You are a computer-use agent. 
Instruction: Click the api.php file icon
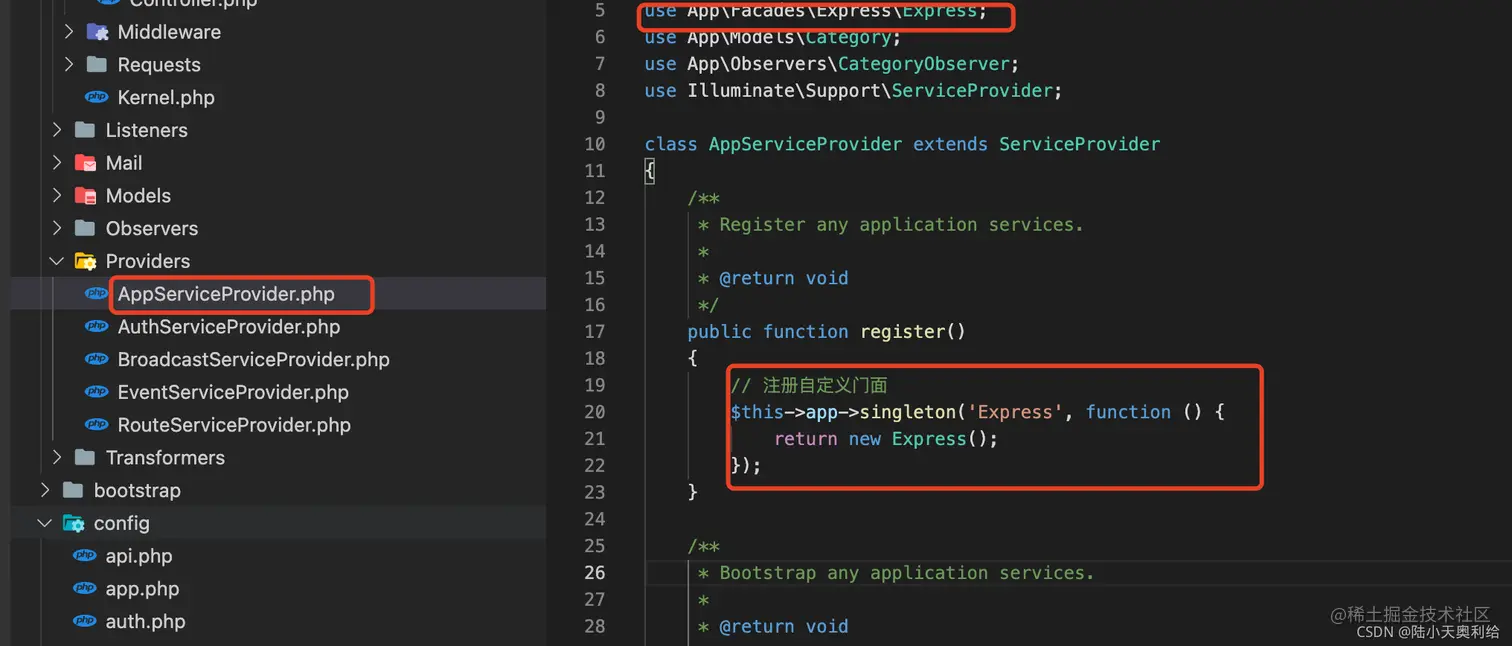(x=85, y=556)
